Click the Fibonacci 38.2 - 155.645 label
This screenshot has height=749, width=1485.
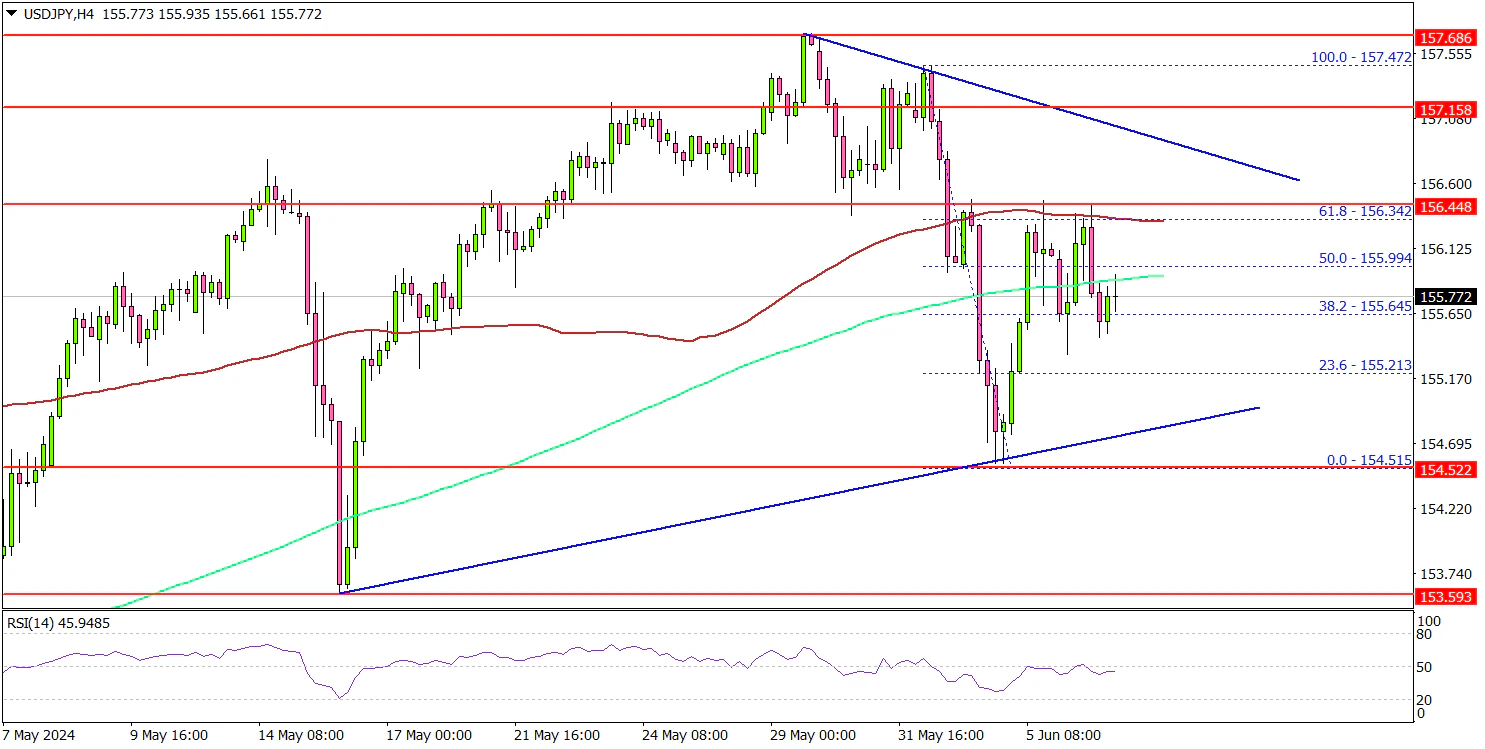click(1365, 306)
